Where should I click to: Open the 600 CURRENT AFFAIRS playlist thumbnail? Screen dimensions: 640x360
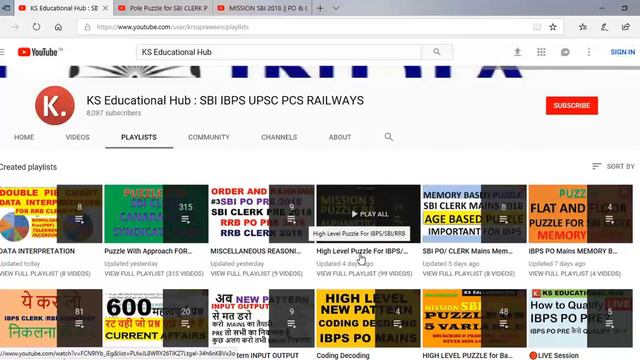pos(156,318)
